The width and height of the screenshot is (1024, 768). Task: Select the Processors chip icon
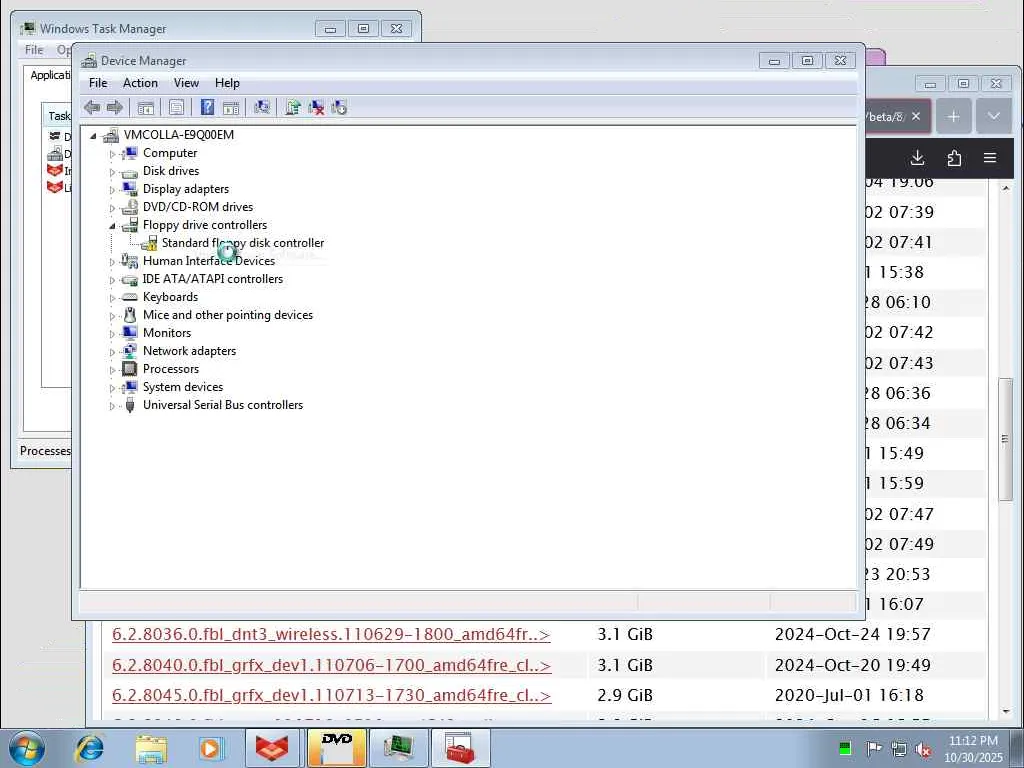pyautogui.click(x=130, y=369)
